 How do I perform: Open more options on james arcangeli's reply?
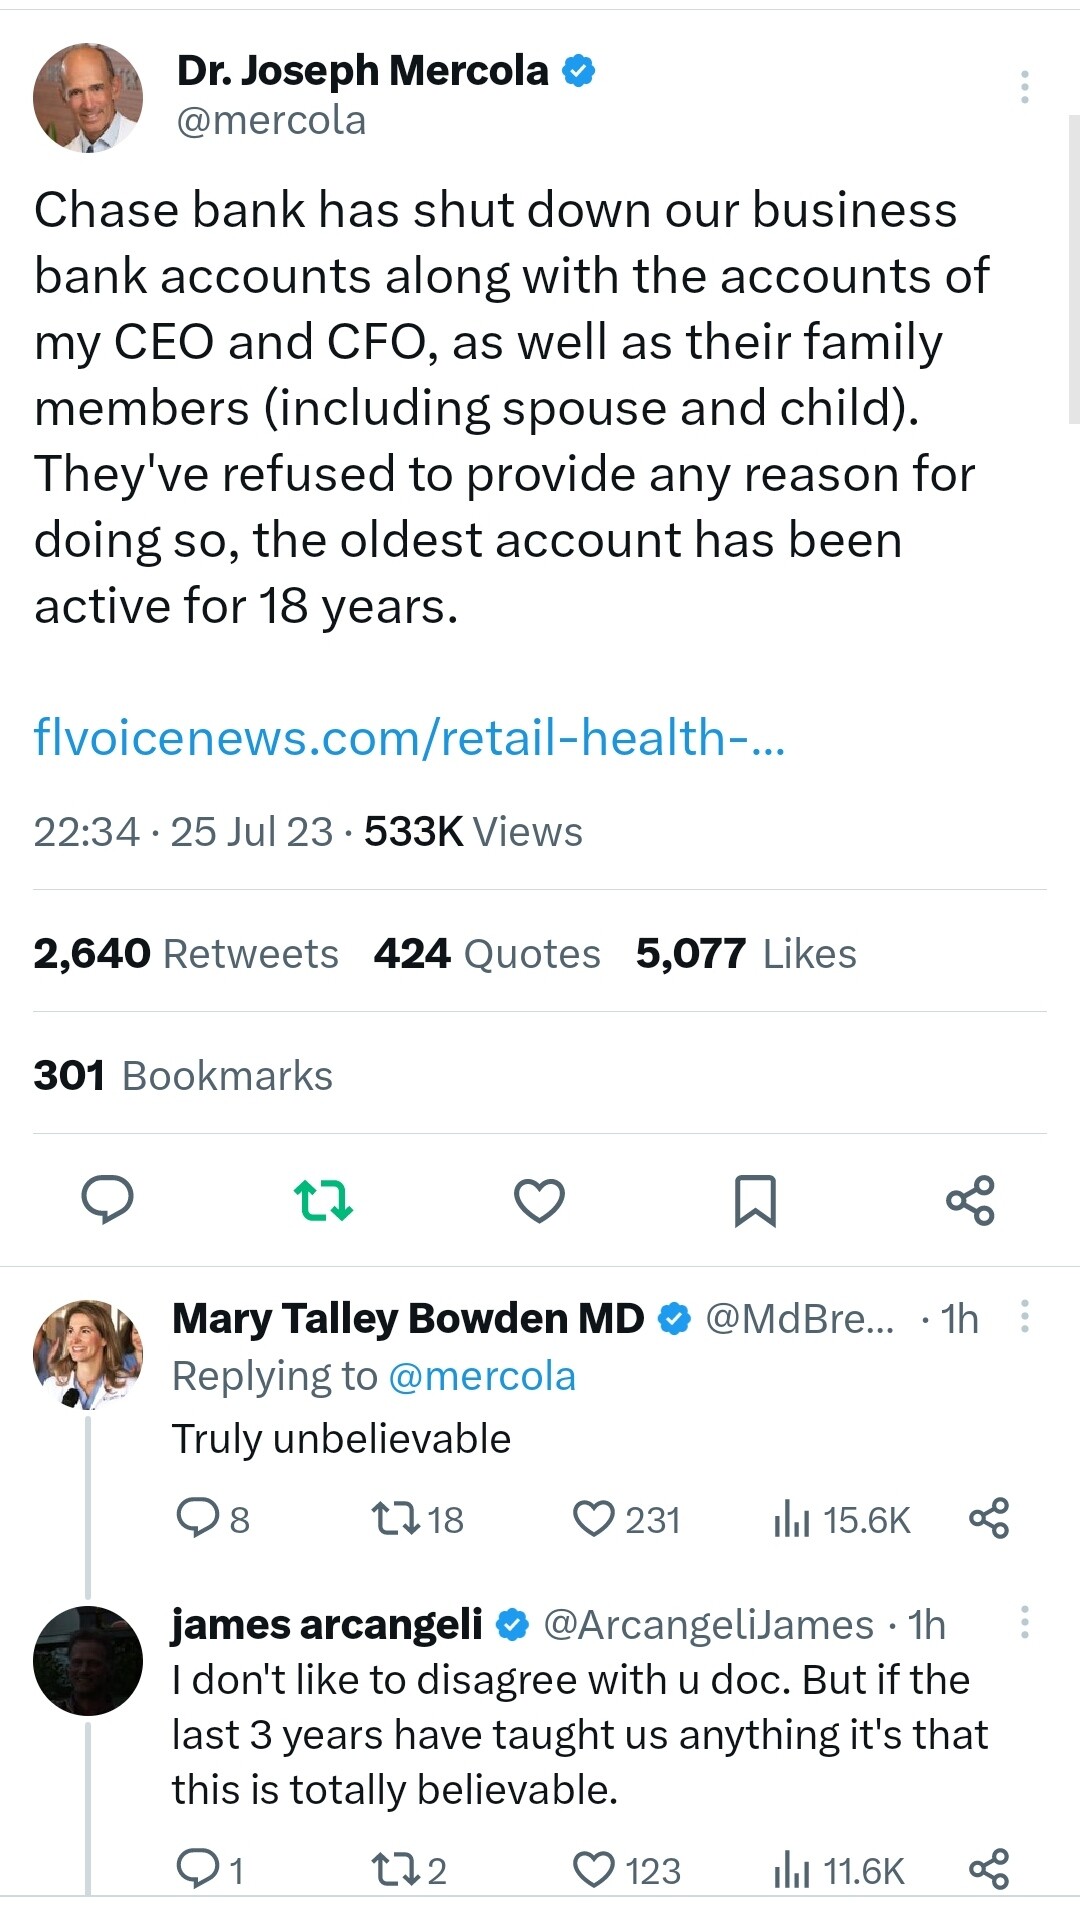click(x=1024, y=1622)
